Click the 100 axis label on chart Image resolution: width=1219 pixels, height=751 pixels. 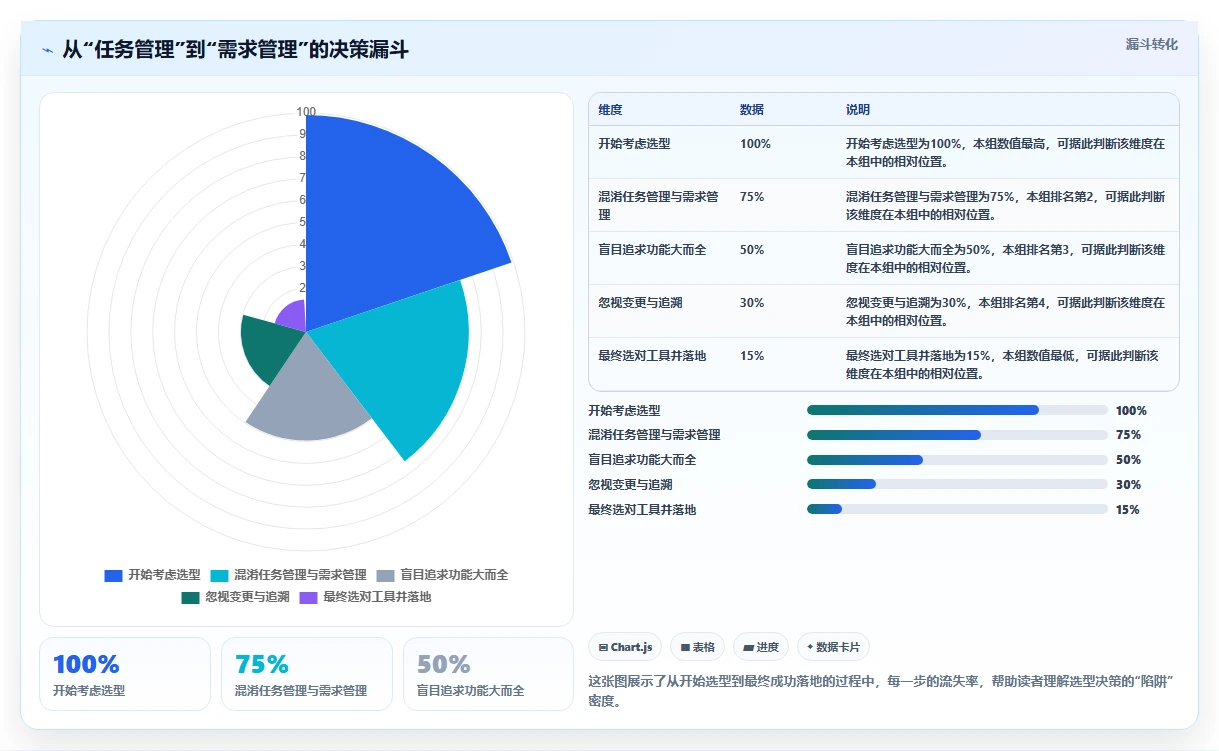tap(306, 112)
